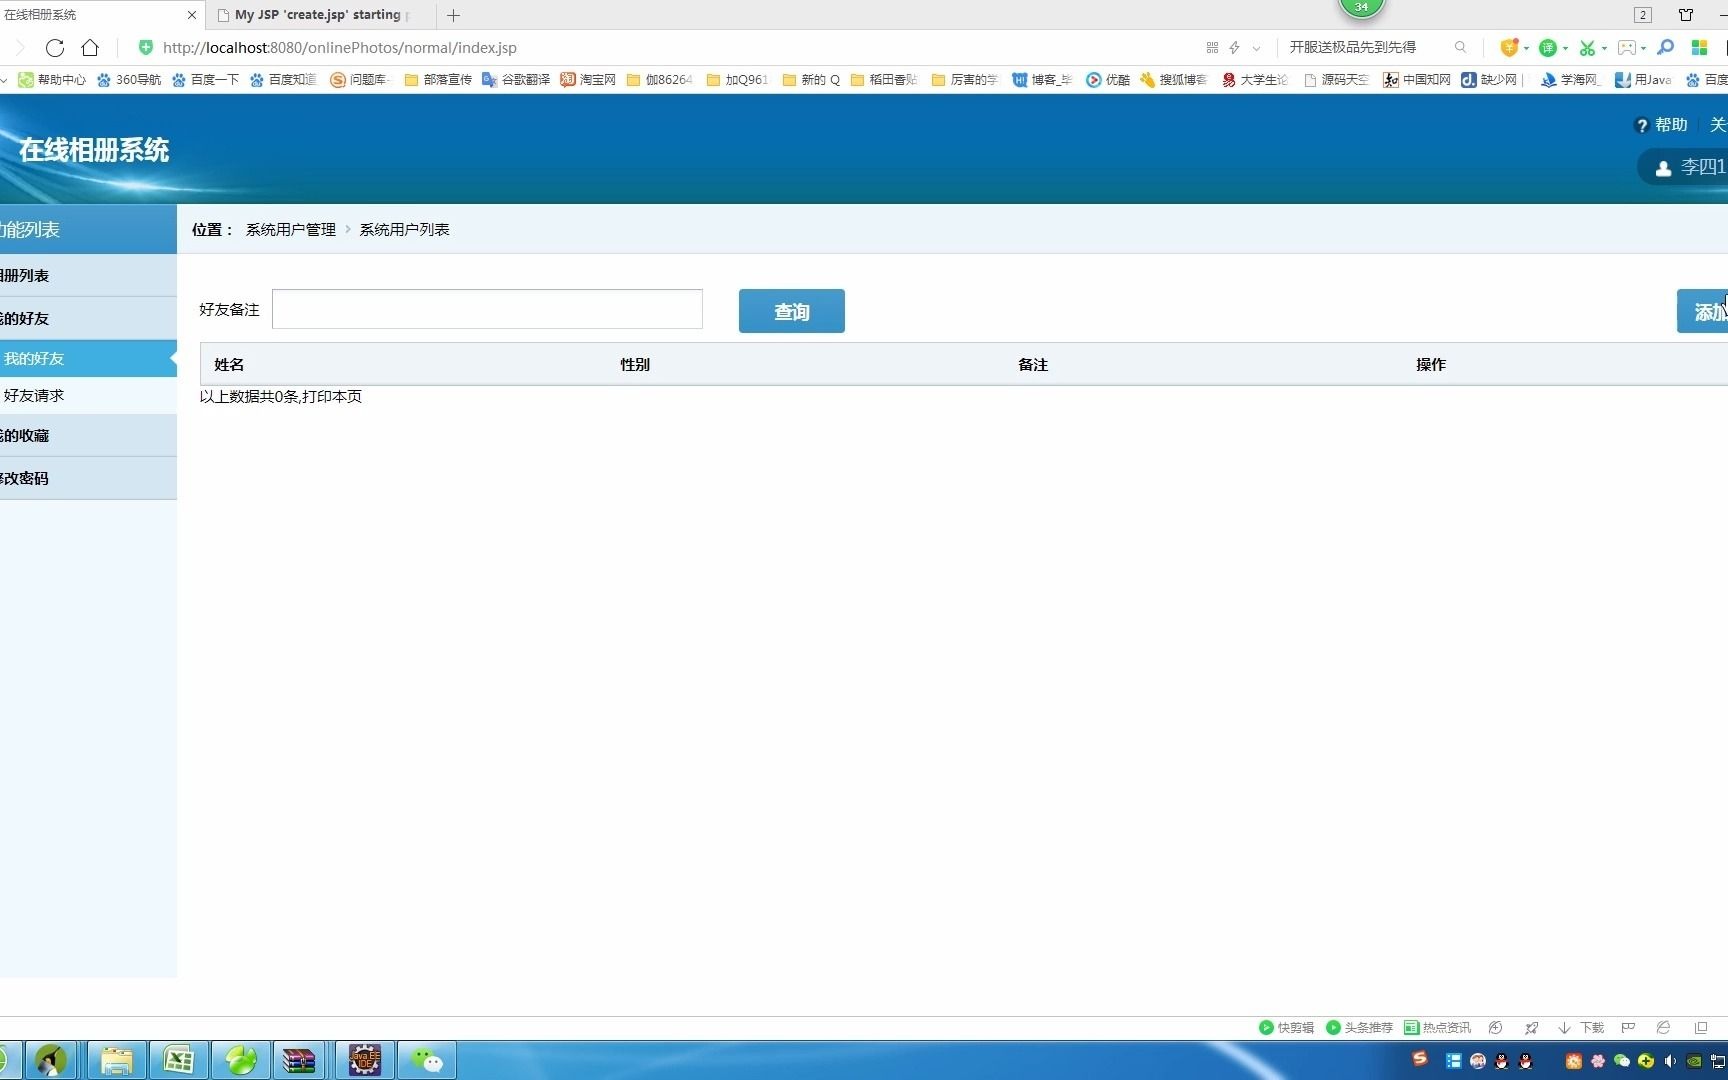This screenshot has width=1728, height=1080.
Task: Expand the screenshot tool dropdown arrow
Action: [1604, 48]
